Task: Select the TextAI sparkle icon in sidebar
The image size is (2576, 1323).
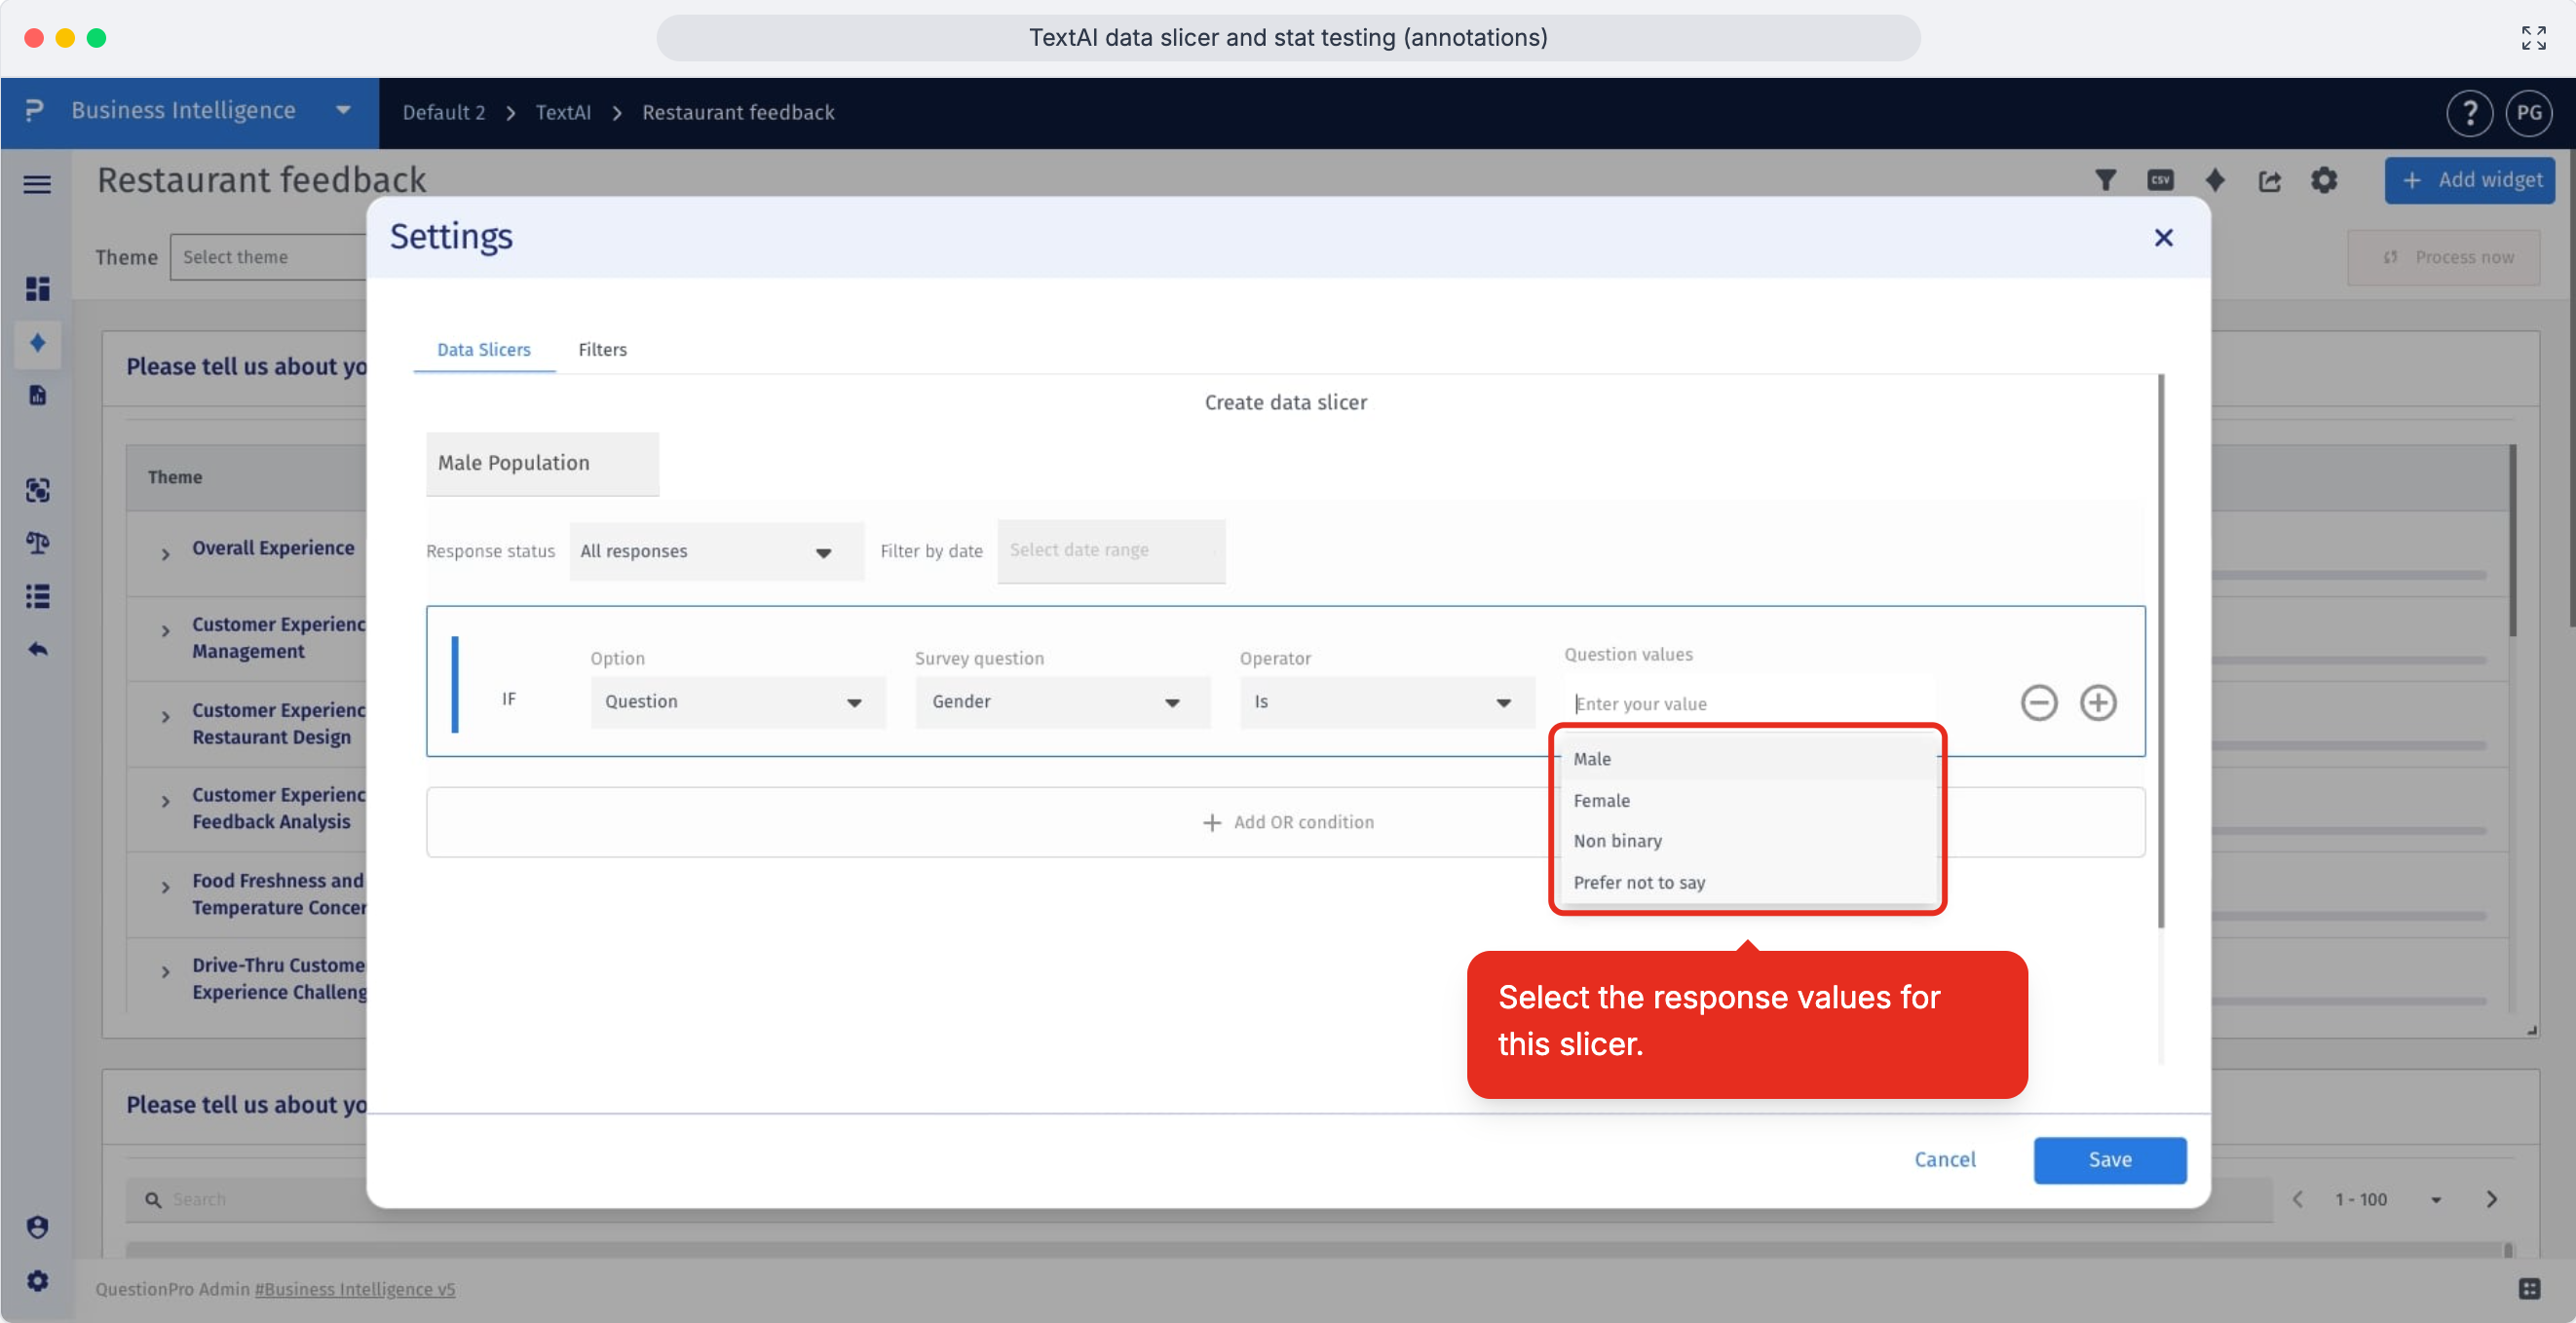Action: [x=37, y=343]
